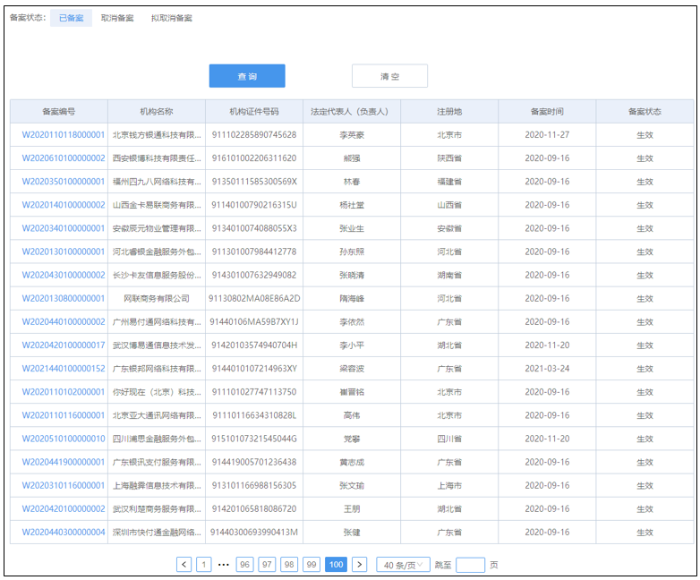Image resolution: width=700 pixels, height=580 pixels.
Task: Open record W2020440300000004
Action: 63,532
